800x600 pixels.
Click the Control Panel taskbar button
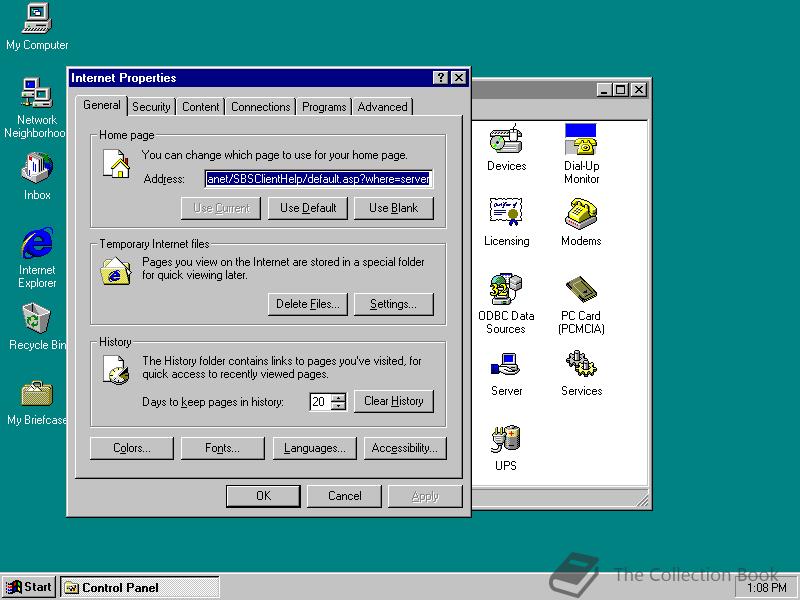tap(140, 588)
